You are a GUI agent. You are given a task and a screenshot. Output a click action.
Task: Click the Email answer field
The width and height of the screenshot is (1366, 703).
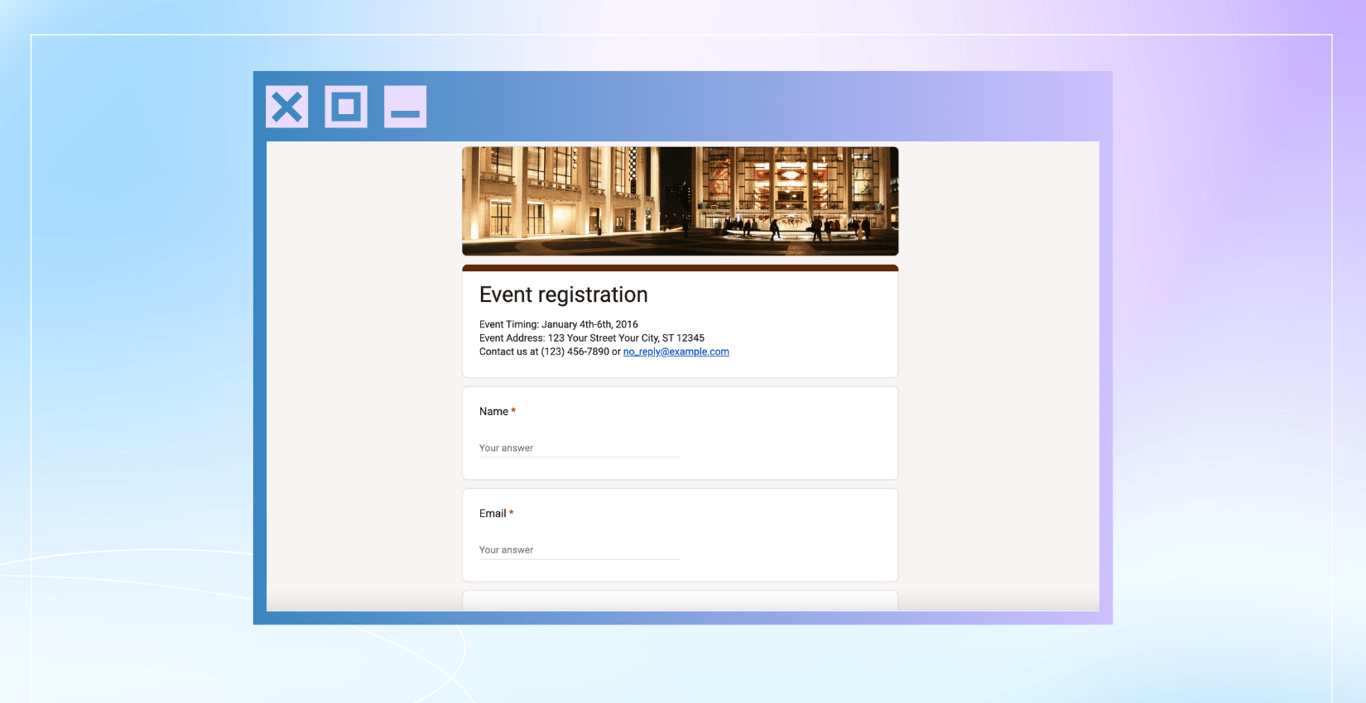pyautogui.click(x=579, y=550)
